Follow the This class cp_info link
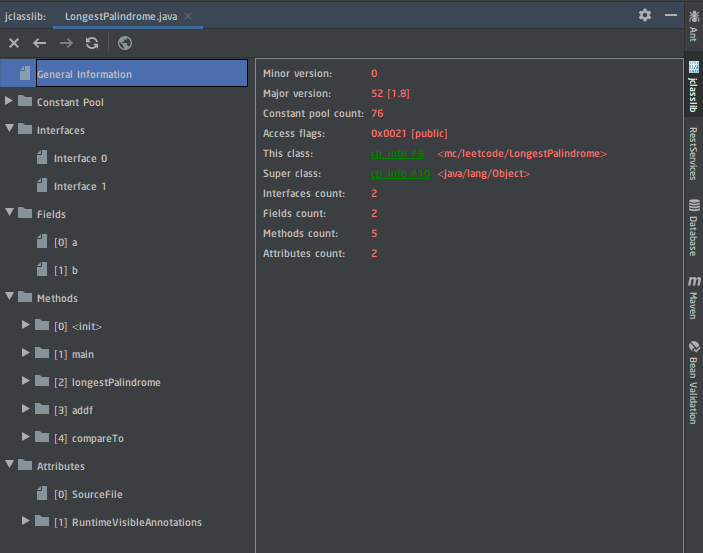 coord(397,154)
